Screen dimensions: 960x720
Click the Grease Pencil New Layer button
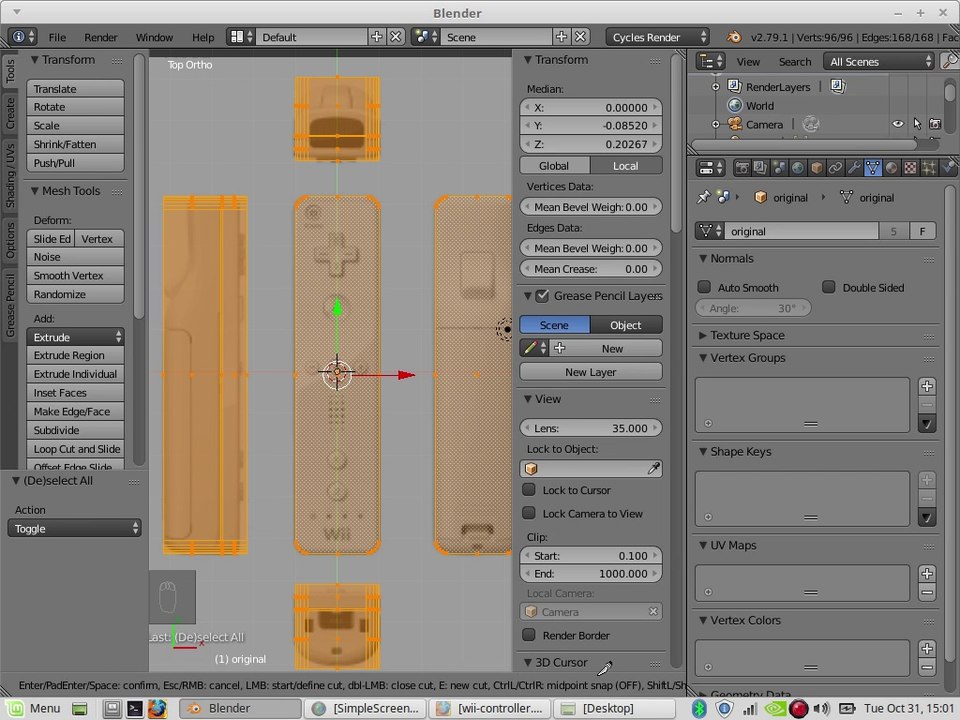coord(591,372)
